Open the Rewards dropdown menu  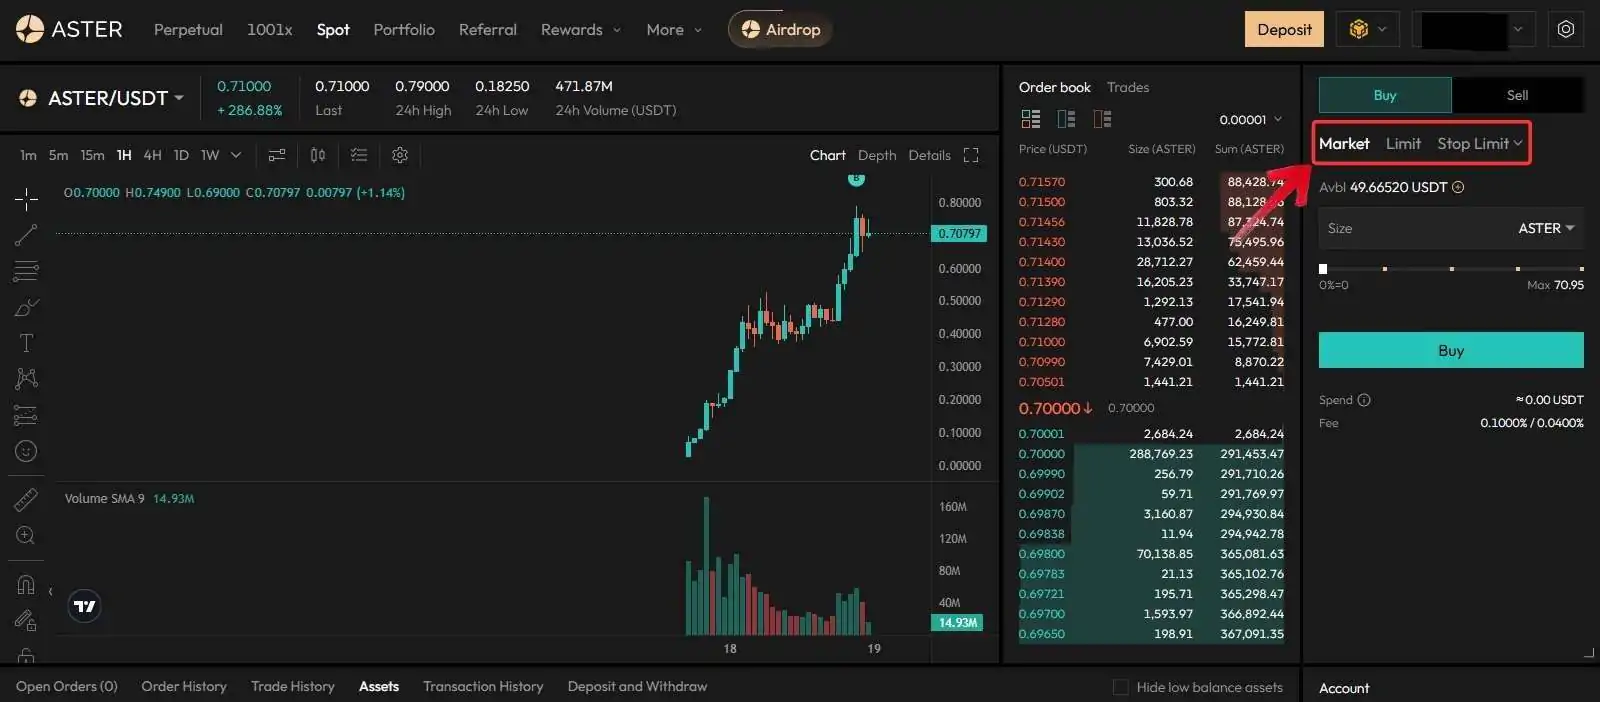[581, 30]
